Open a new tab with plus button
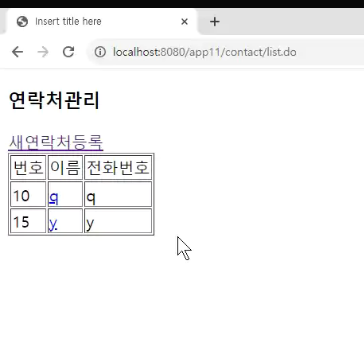 click(215, 22)
